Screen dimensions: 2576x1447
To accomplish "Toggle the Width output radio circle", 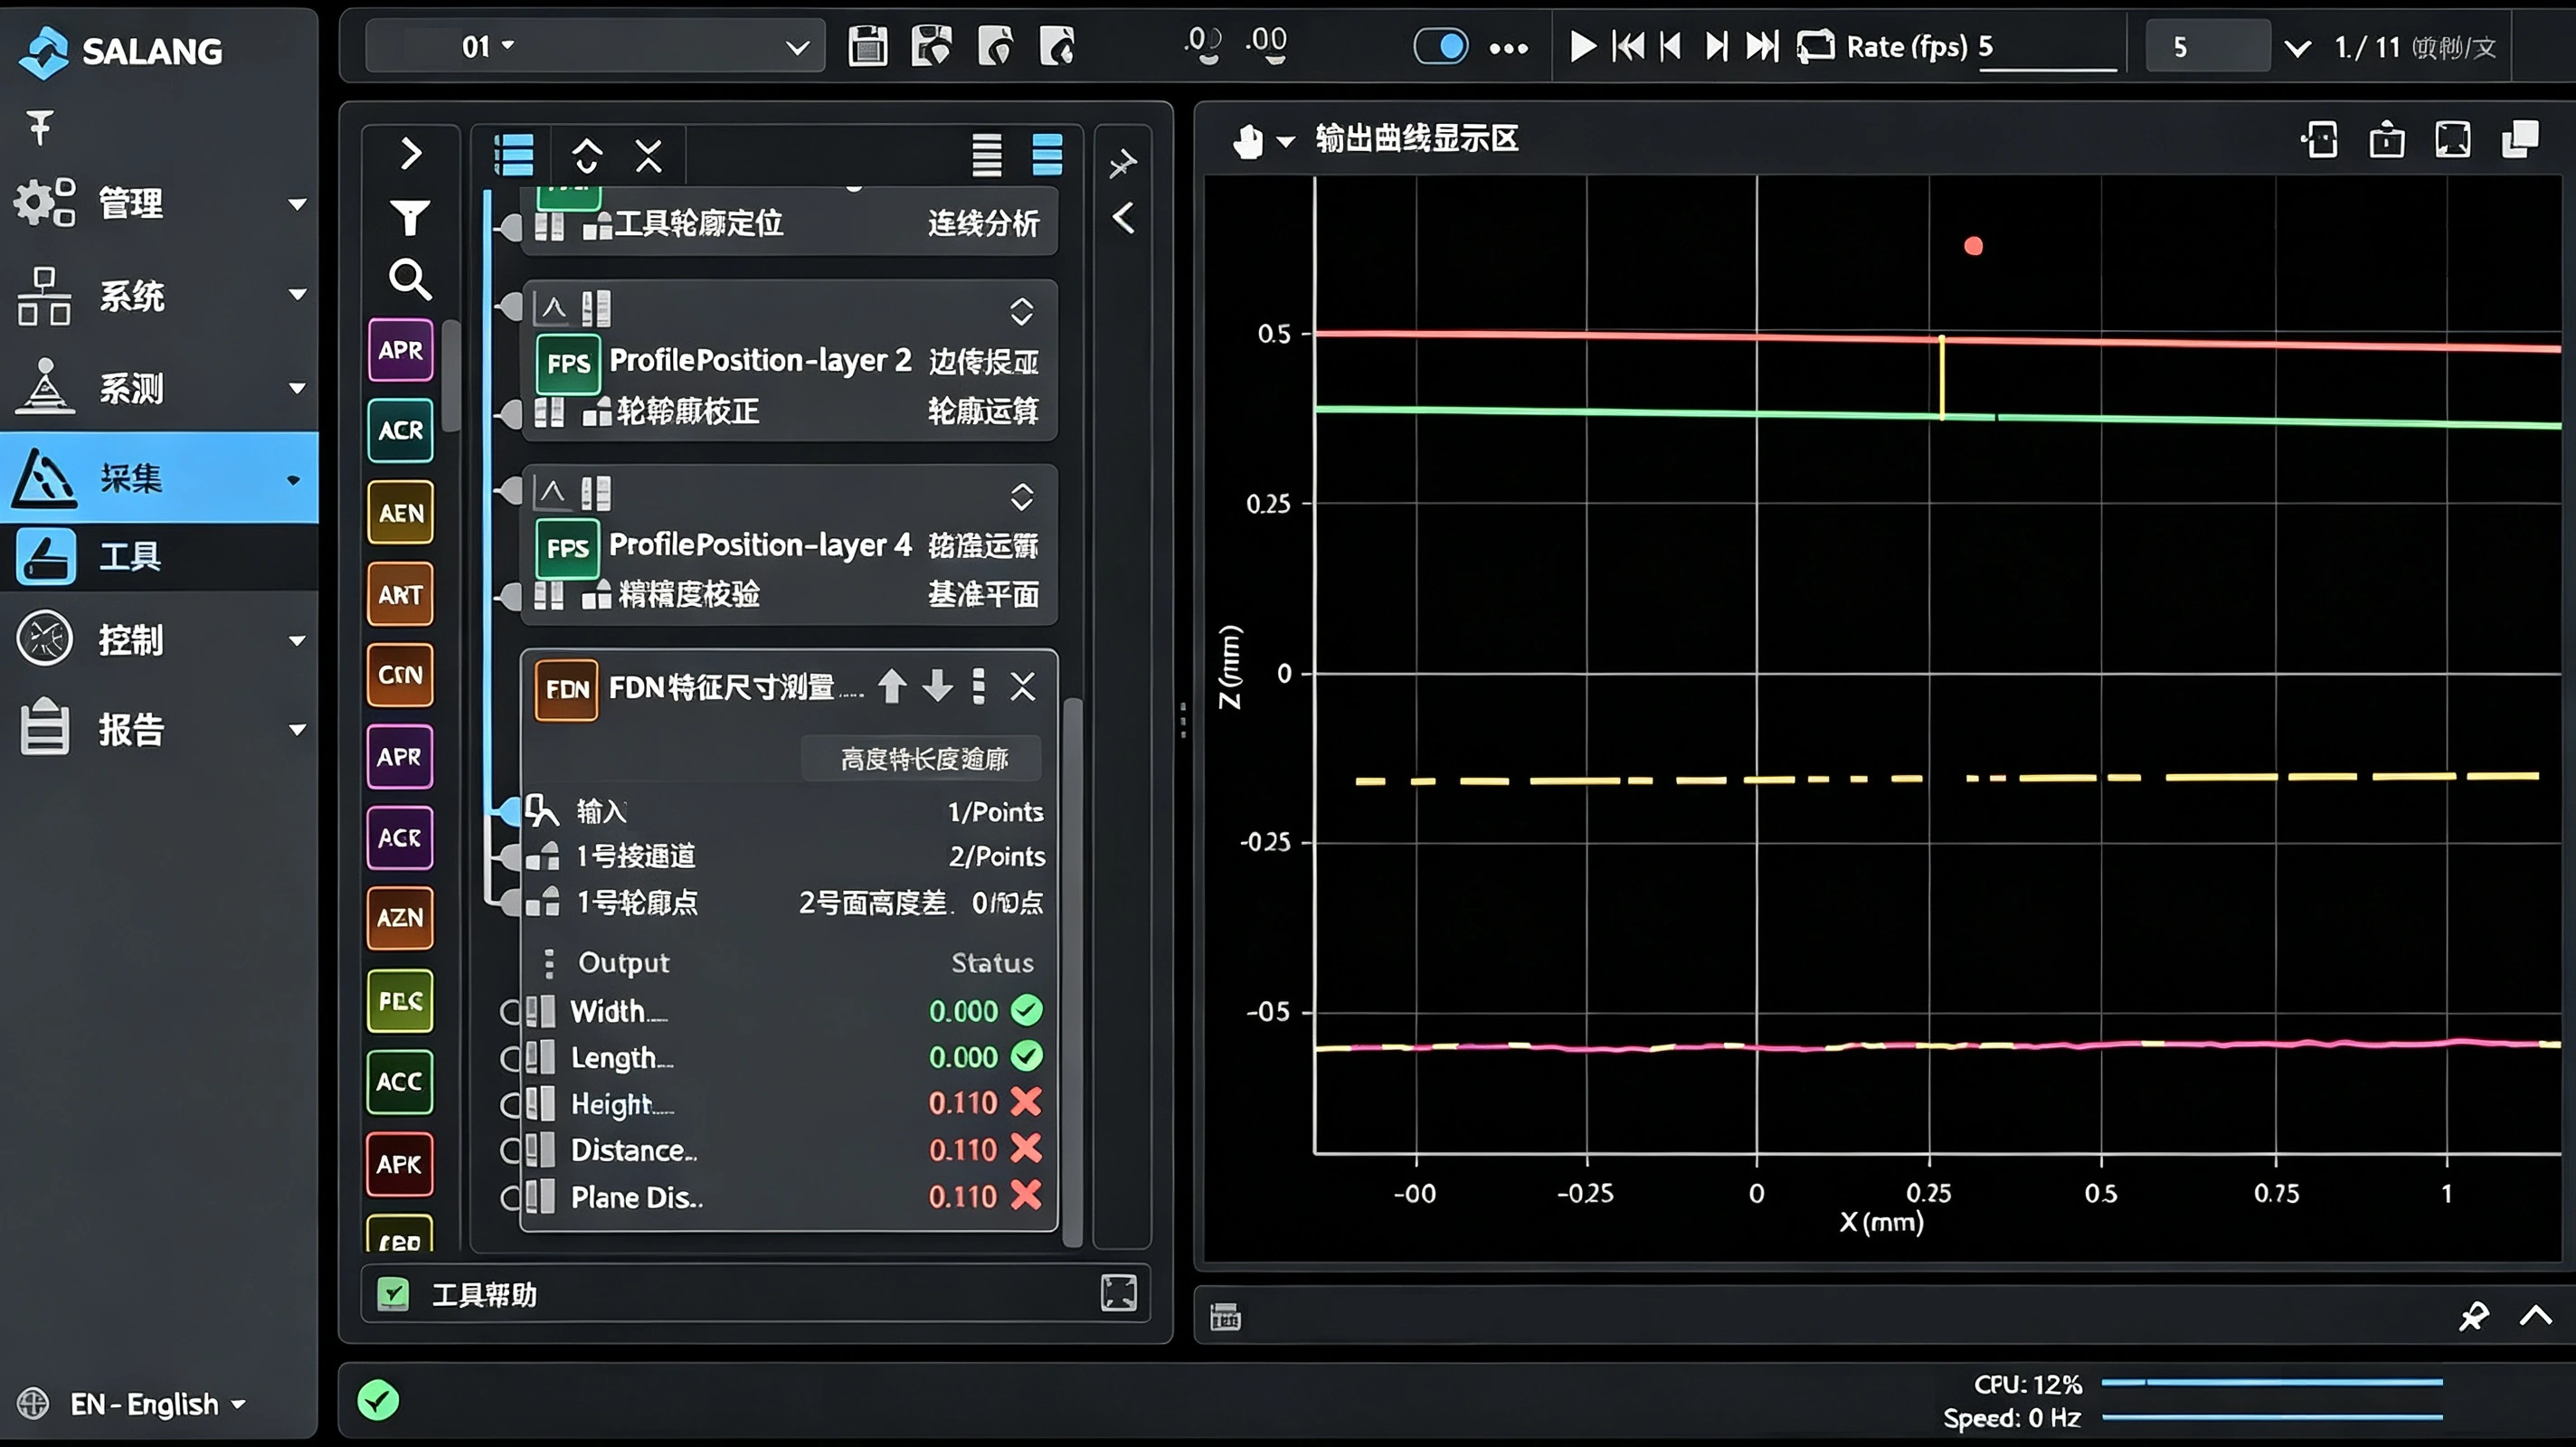I will [510, 1012].
